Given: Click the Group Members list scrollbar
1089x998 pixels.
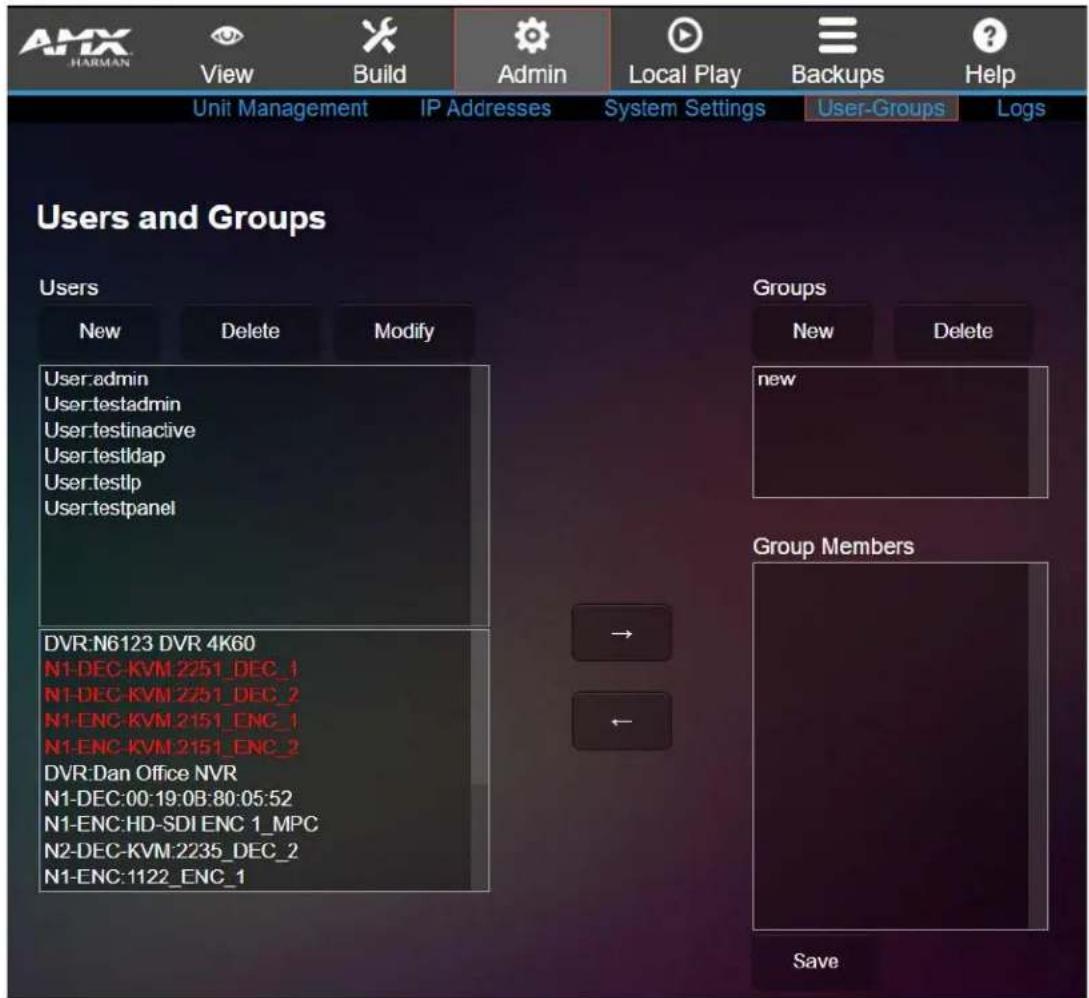Looking at the screenshot, I should 1038,746.
